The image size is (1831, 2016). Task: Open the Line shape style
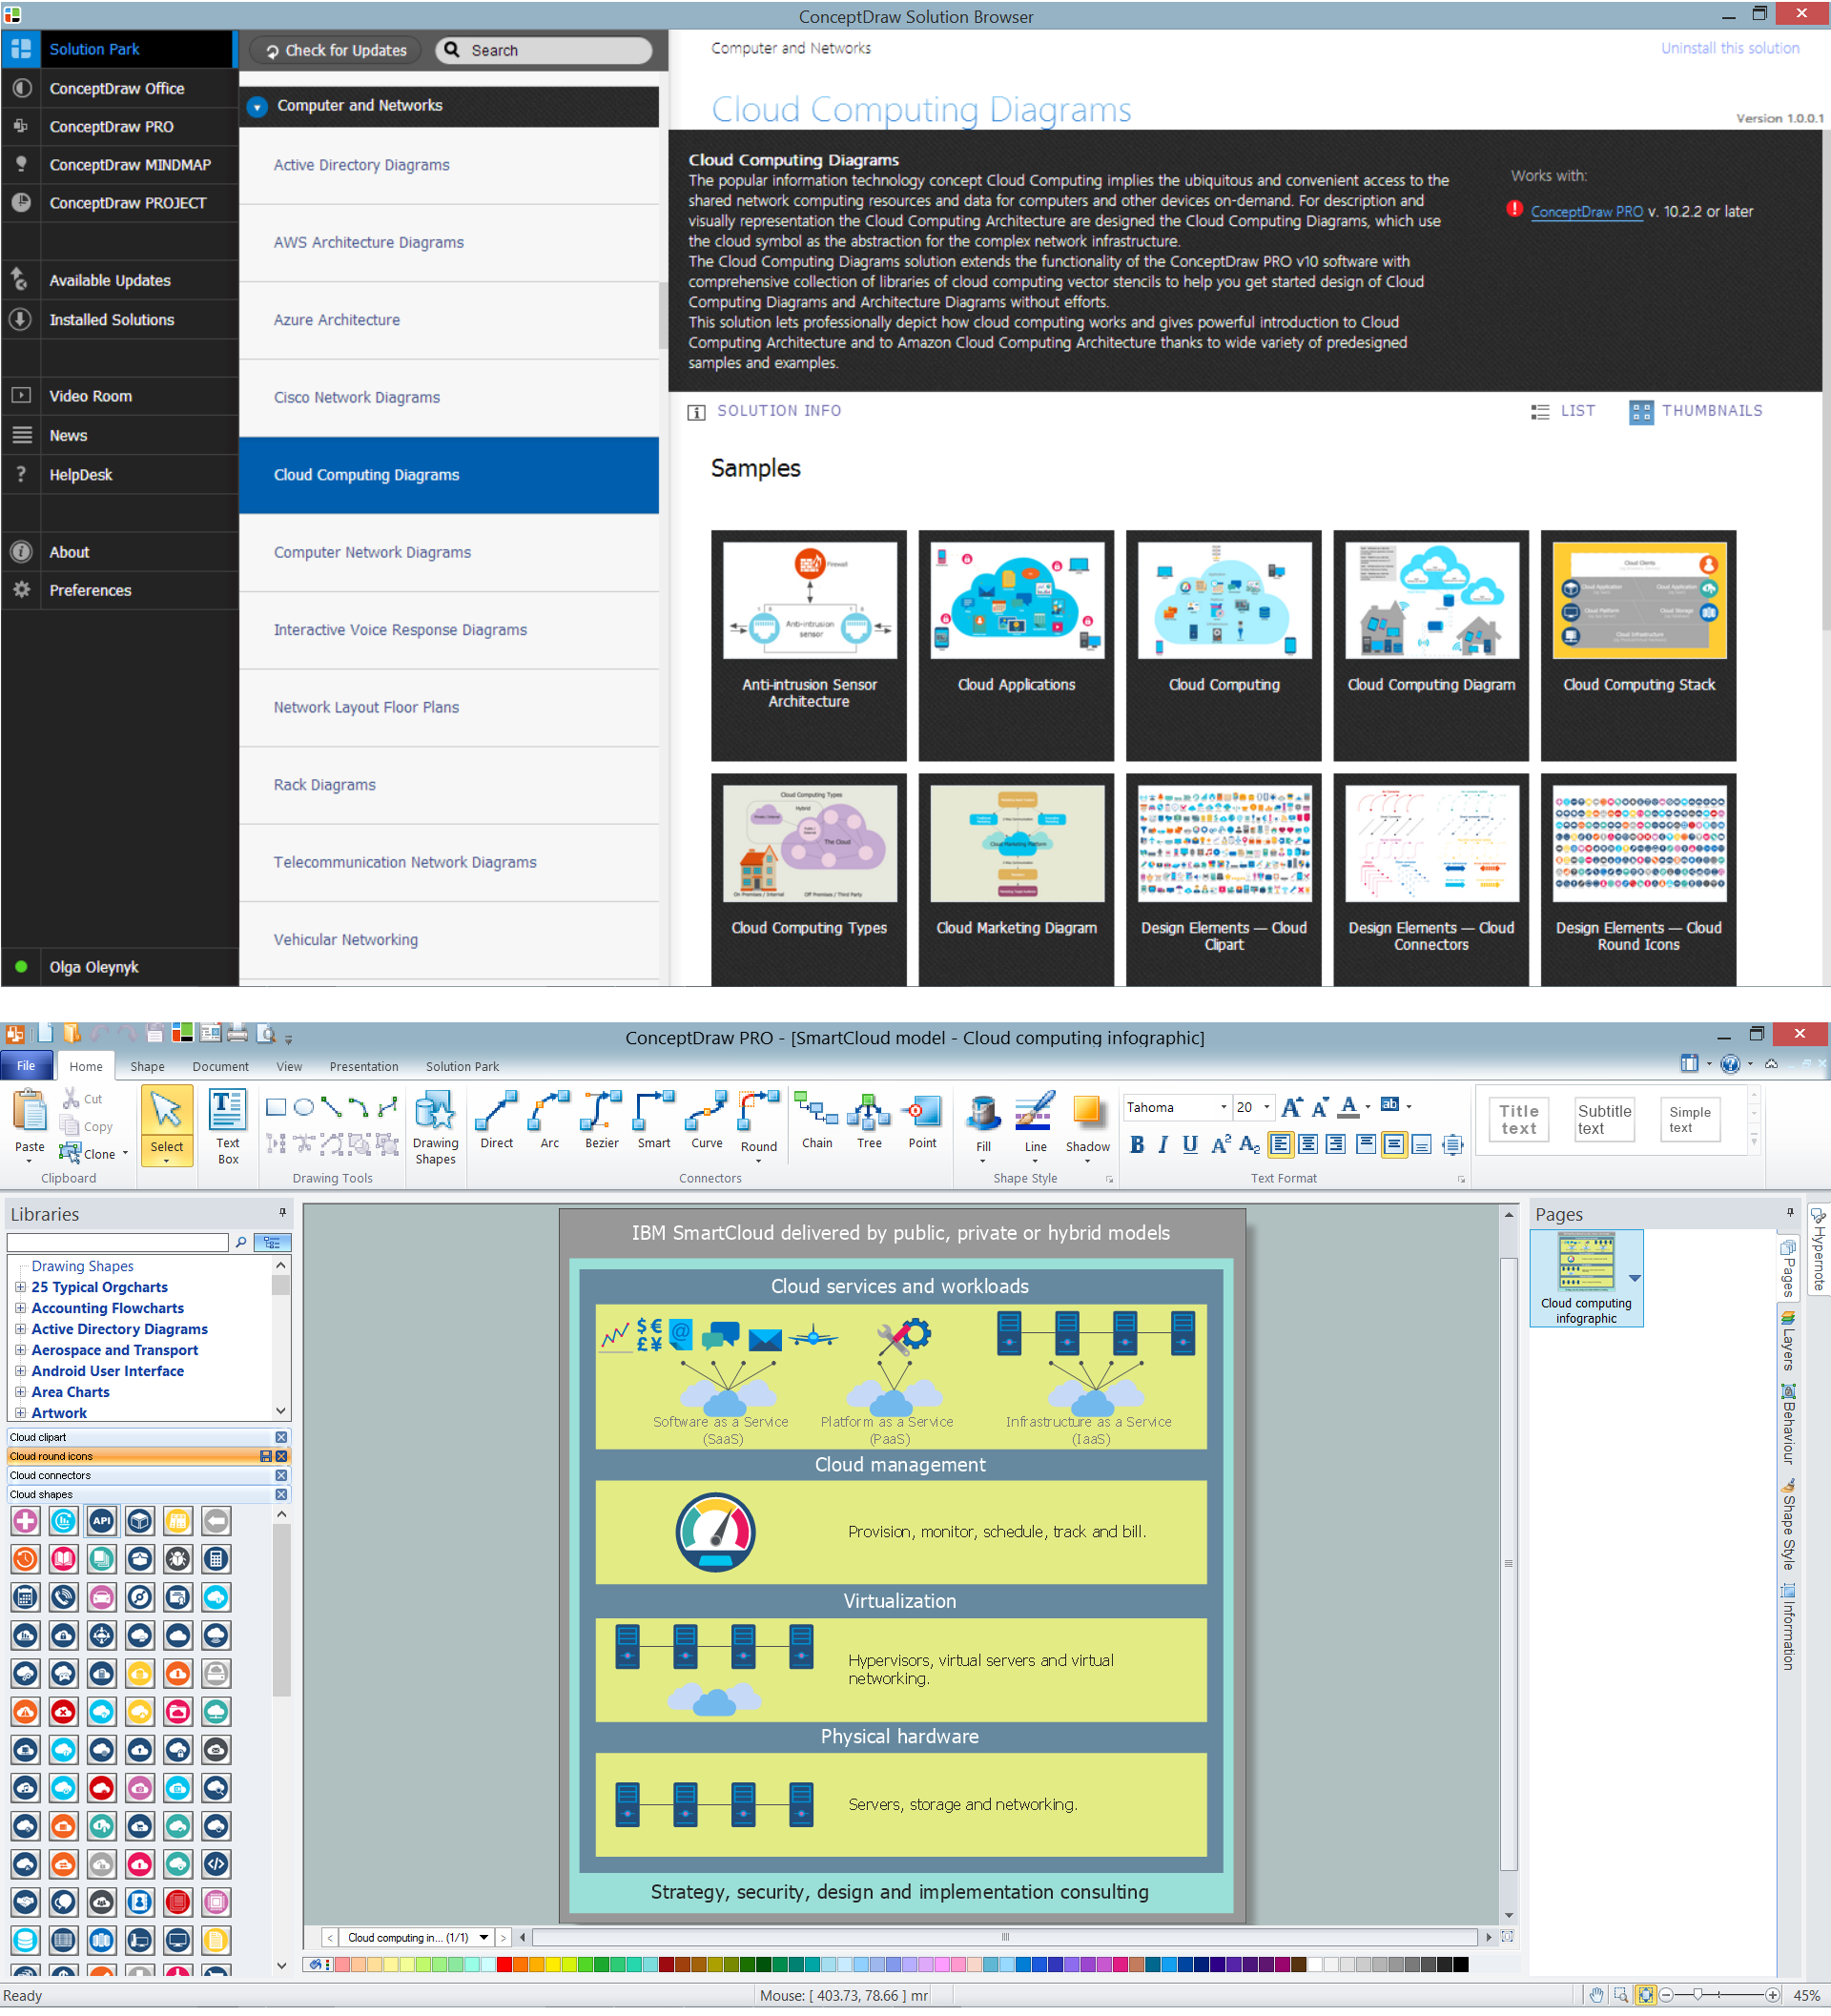pyautogui.click(x=1035, y=1126)
